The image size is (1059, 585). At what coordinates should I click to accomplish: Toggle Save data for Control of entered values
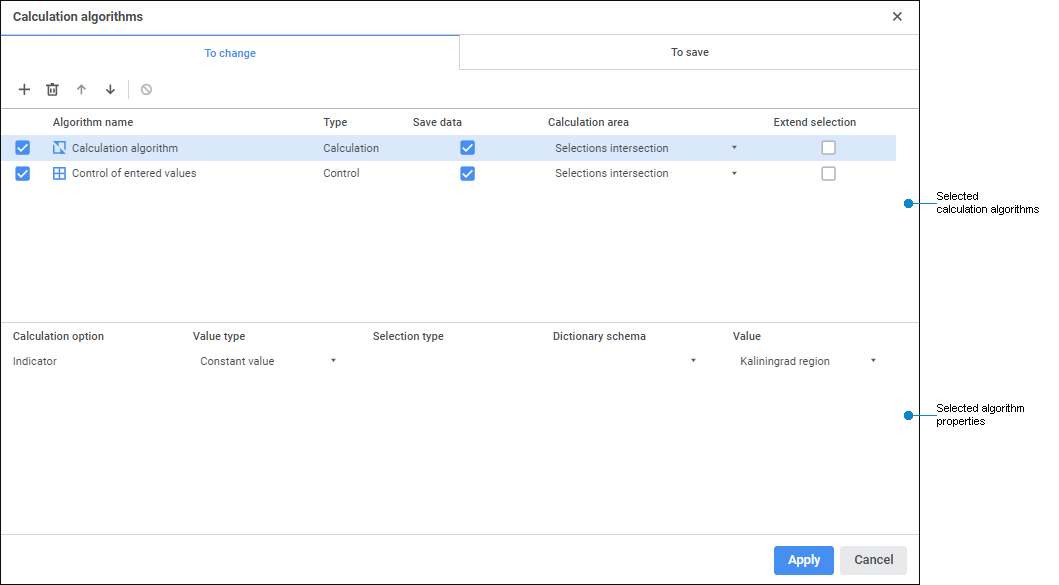tap(467, 174)
